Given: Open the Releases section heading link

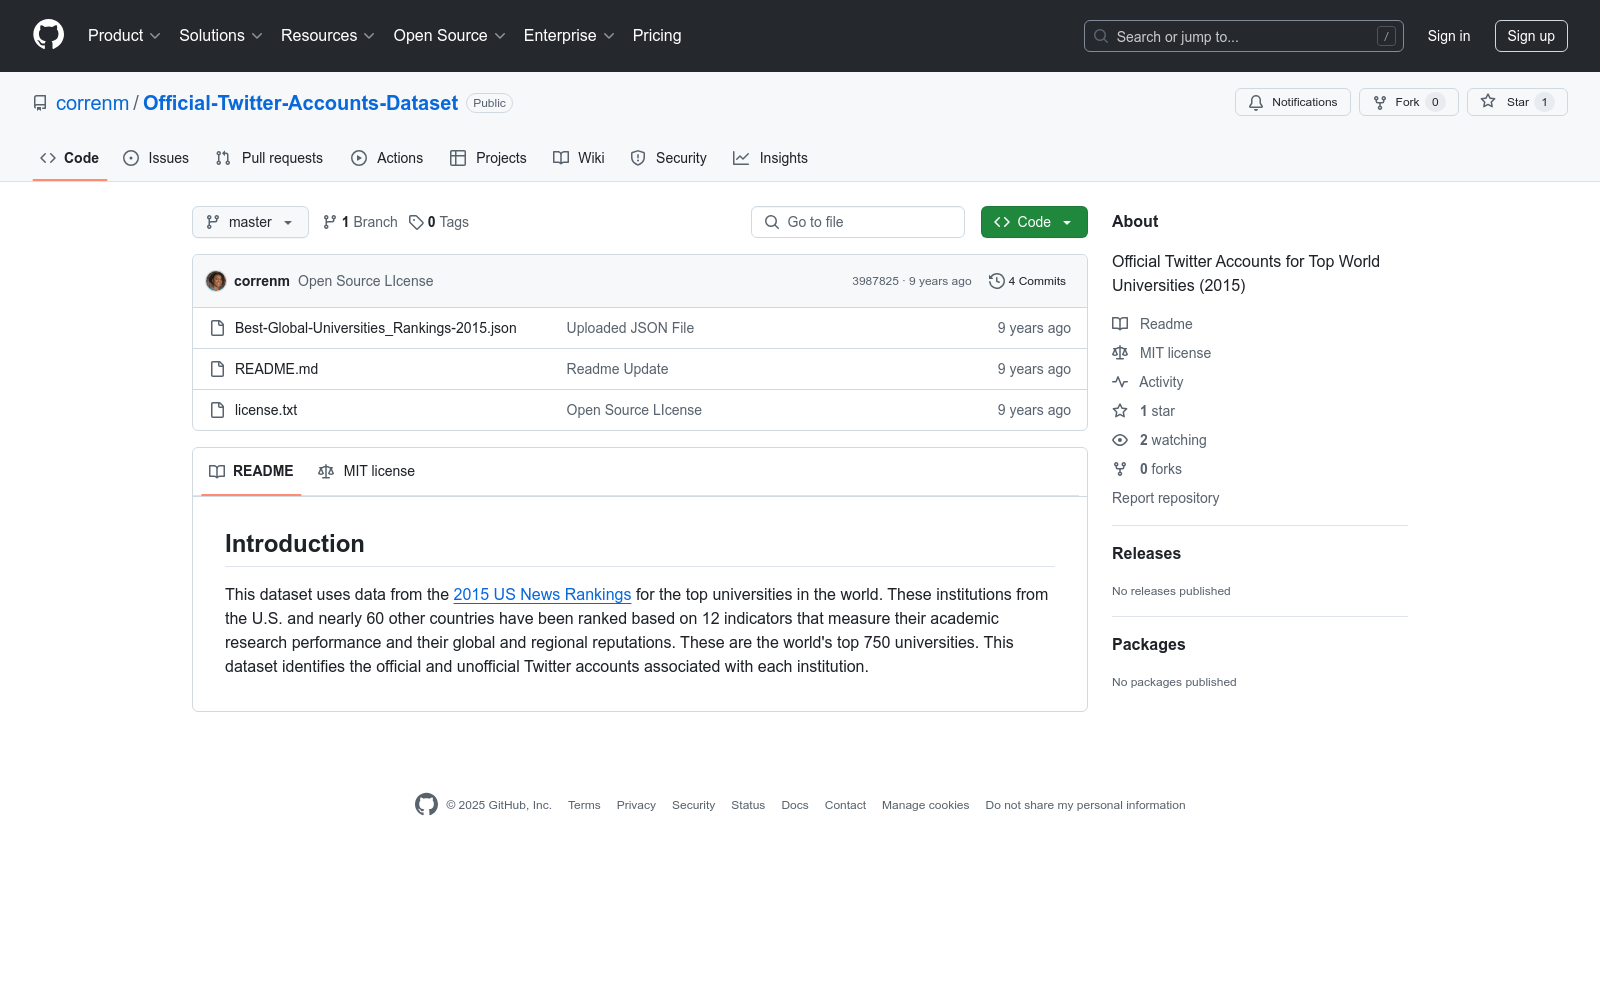Looking at the screenshot, I should [1146, 553].
